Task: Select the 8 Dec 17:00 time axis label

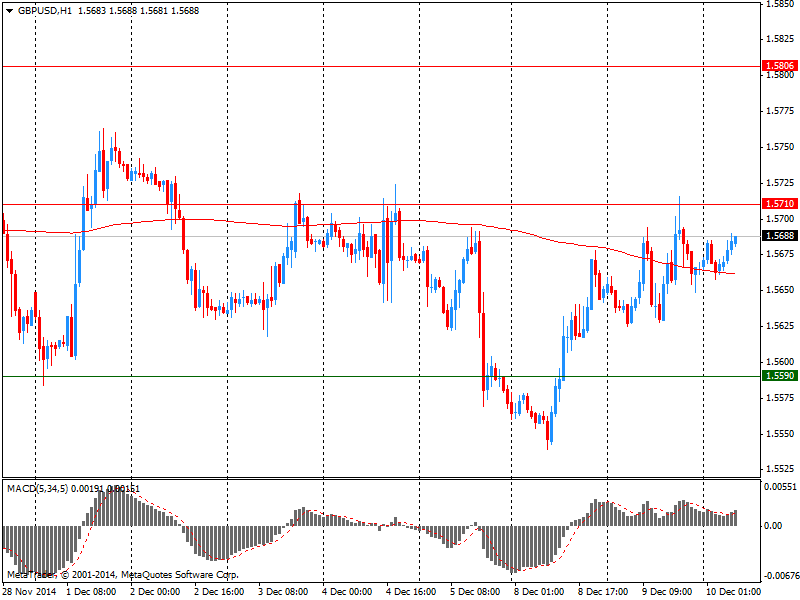Action: [x=603, y=592]
